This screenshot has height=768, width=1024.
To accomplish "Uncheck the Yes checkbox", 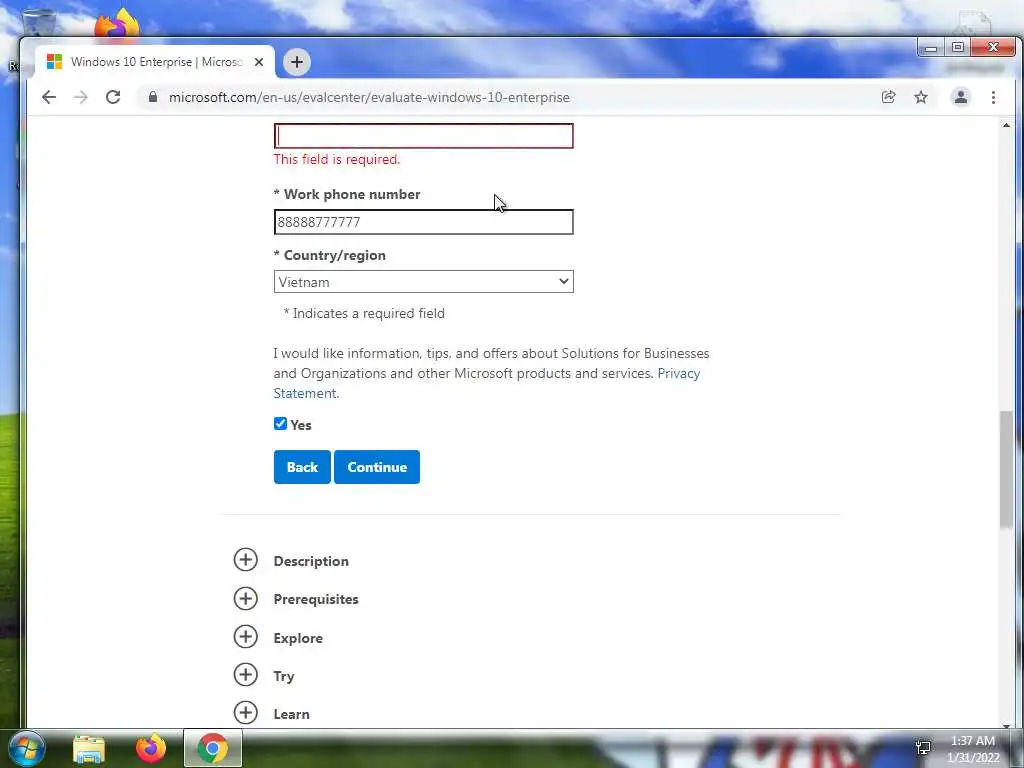I will tap(280, 424).
